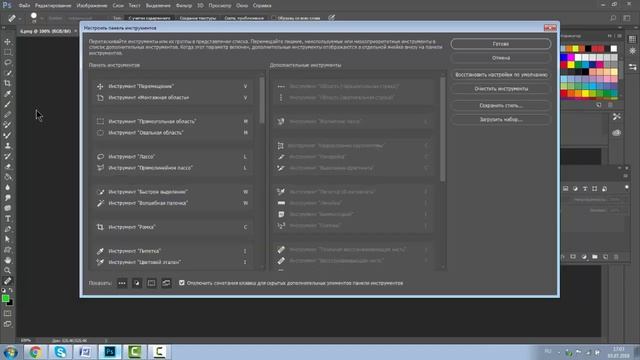Open the Windows Start menu
Viewport: 640px width, 360px height.
click(x=10, y=352)
